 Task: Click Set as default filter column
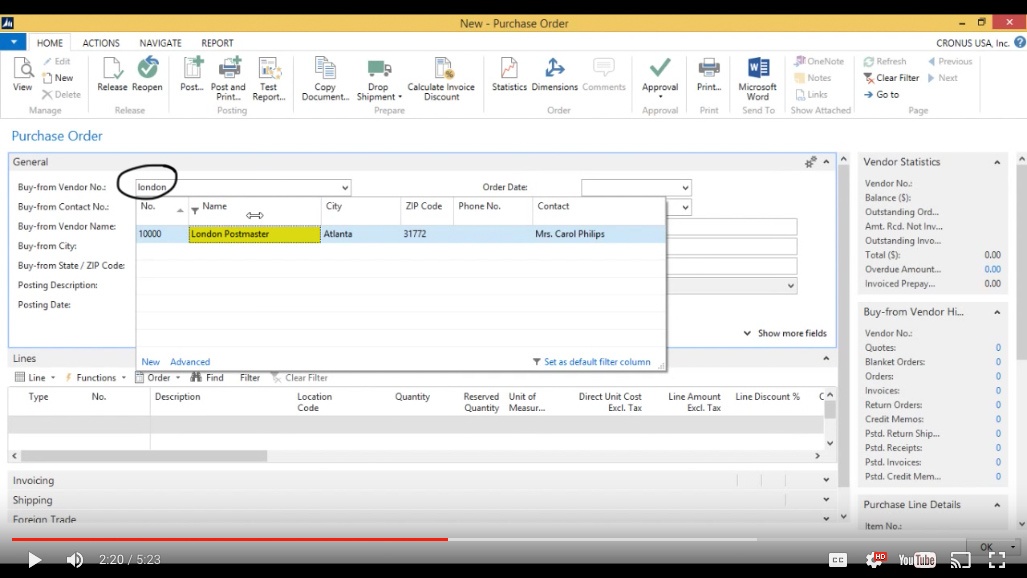pyautogui.click(x=591, y=362)
